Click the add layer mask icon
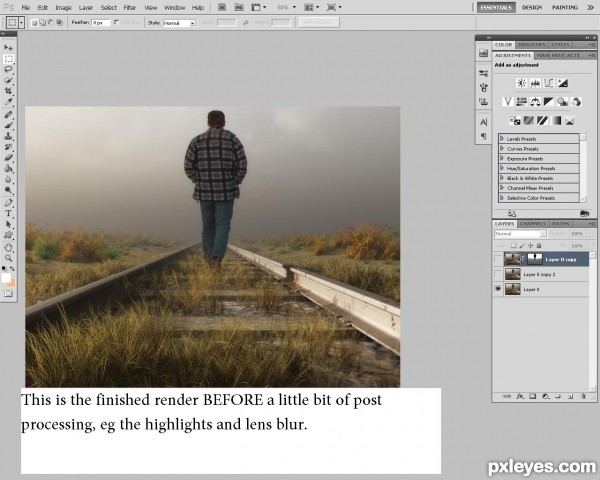This screenshot has width=600, height=480. point(533,397)
